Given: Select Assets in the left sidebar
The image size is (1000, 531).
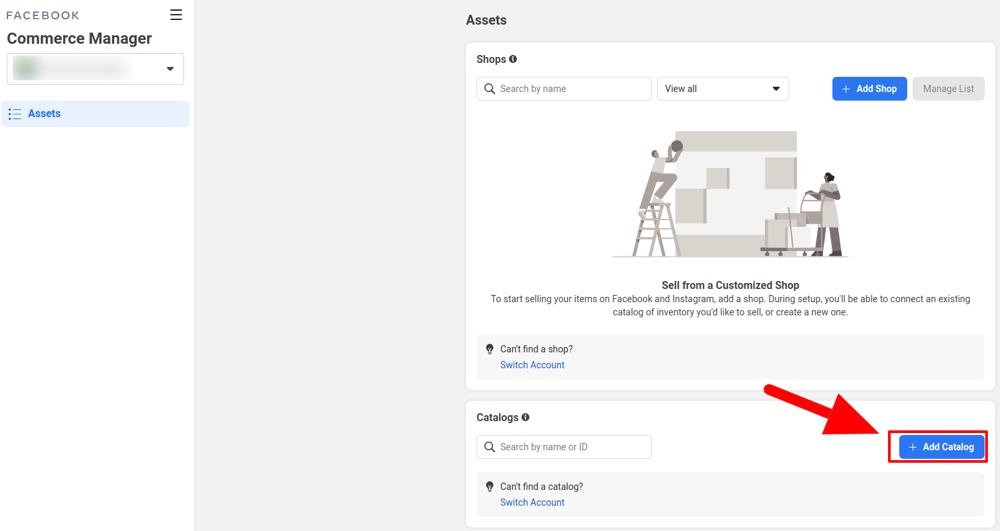Looking at the screenshot, I should tap(44, 114).
